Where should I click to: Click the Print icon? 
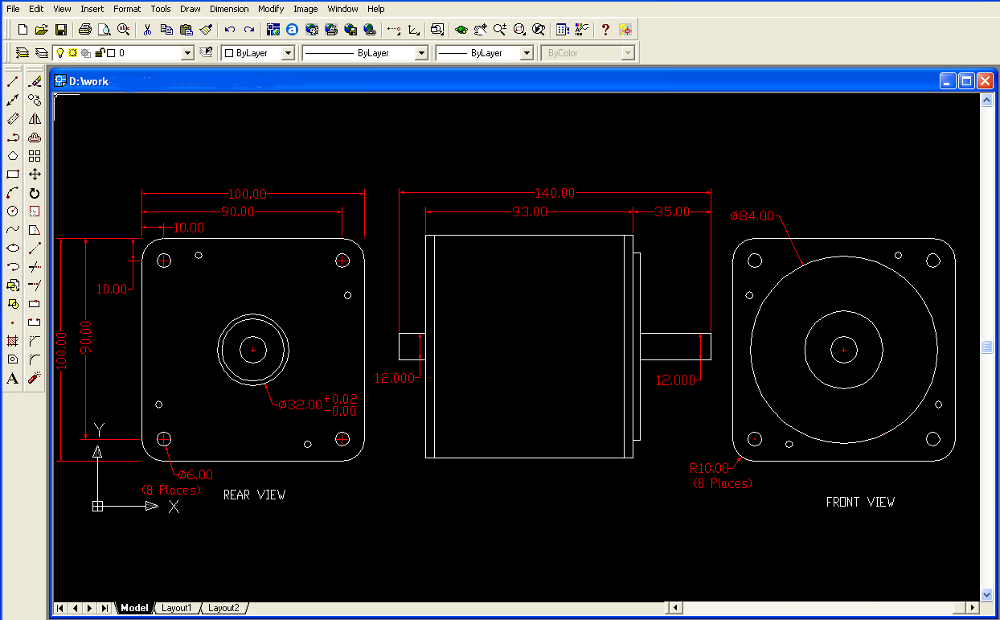[85, 29]
